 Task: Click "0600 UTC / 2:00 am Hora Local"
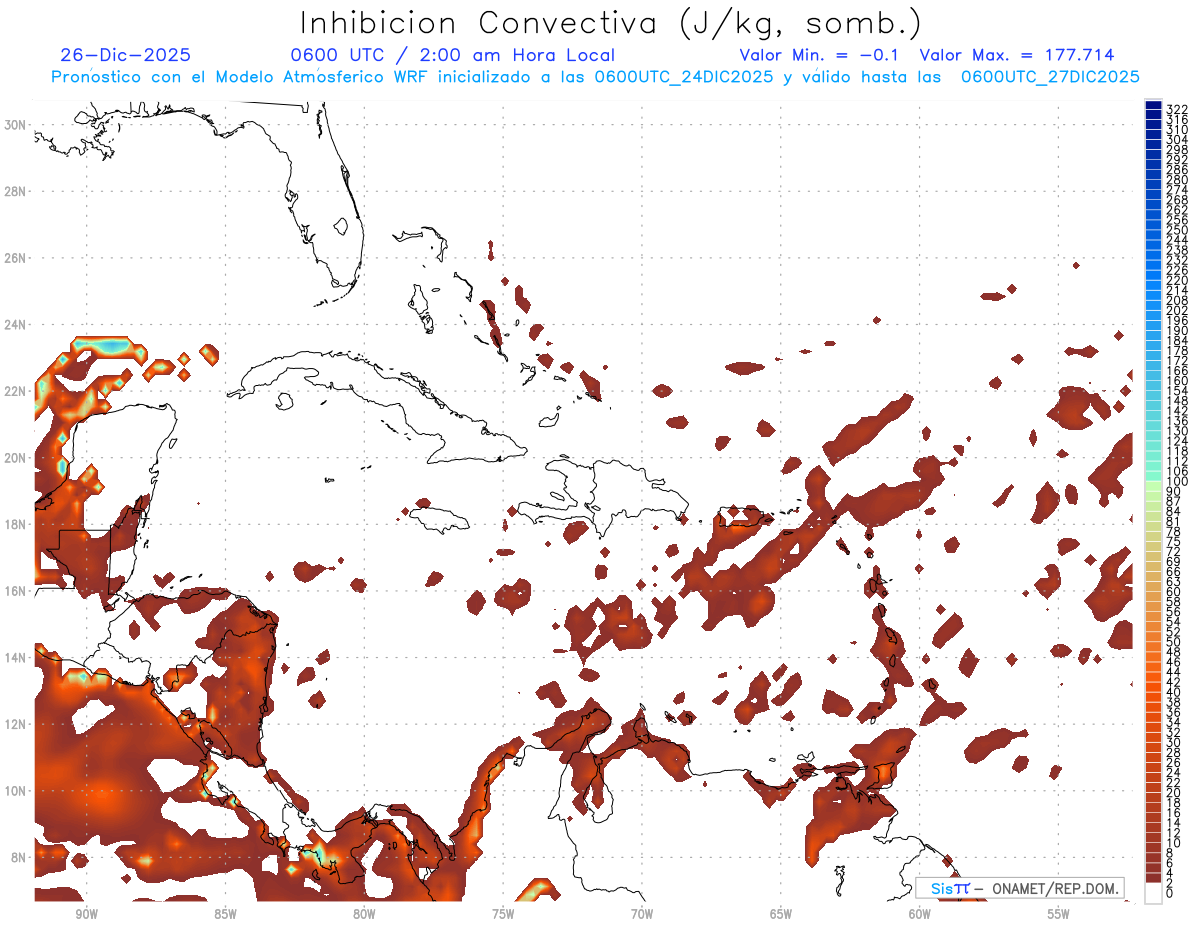[x=452, y=56]
